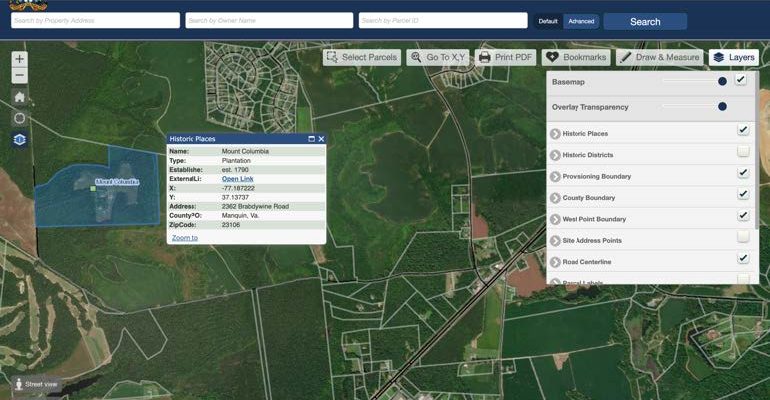This screenshot has height=400, width=770.
Task: Click the Zoom to link
Action: tap(185, 238)
